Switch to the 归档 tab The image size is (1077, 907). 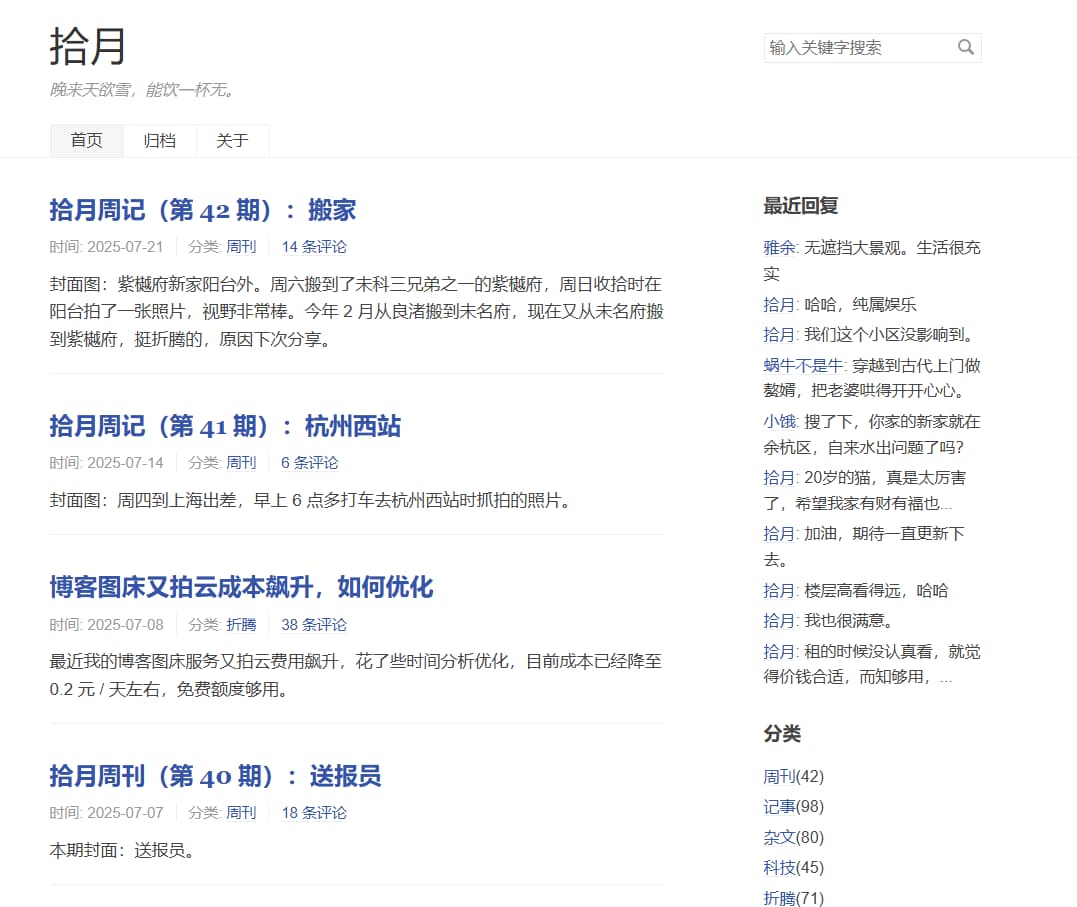[160, 141]
